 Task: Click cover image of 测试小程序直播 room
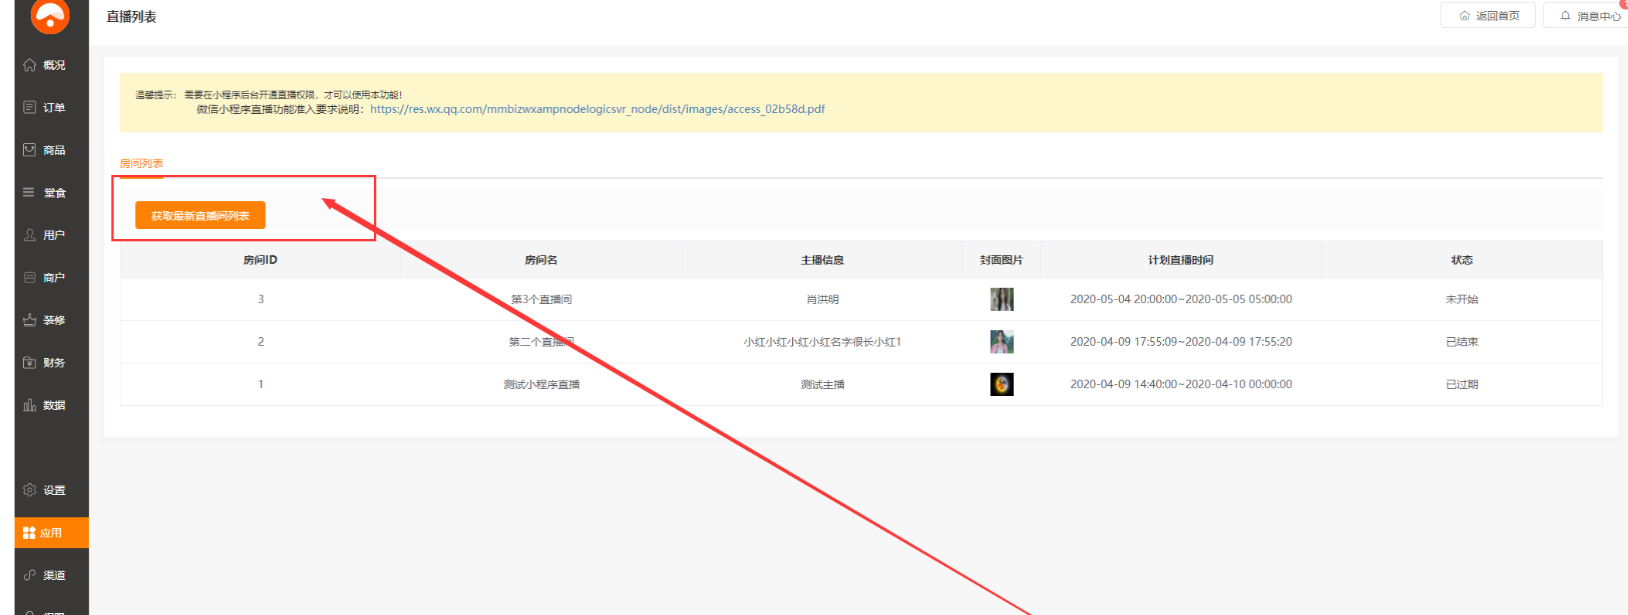pos(1001,384)
